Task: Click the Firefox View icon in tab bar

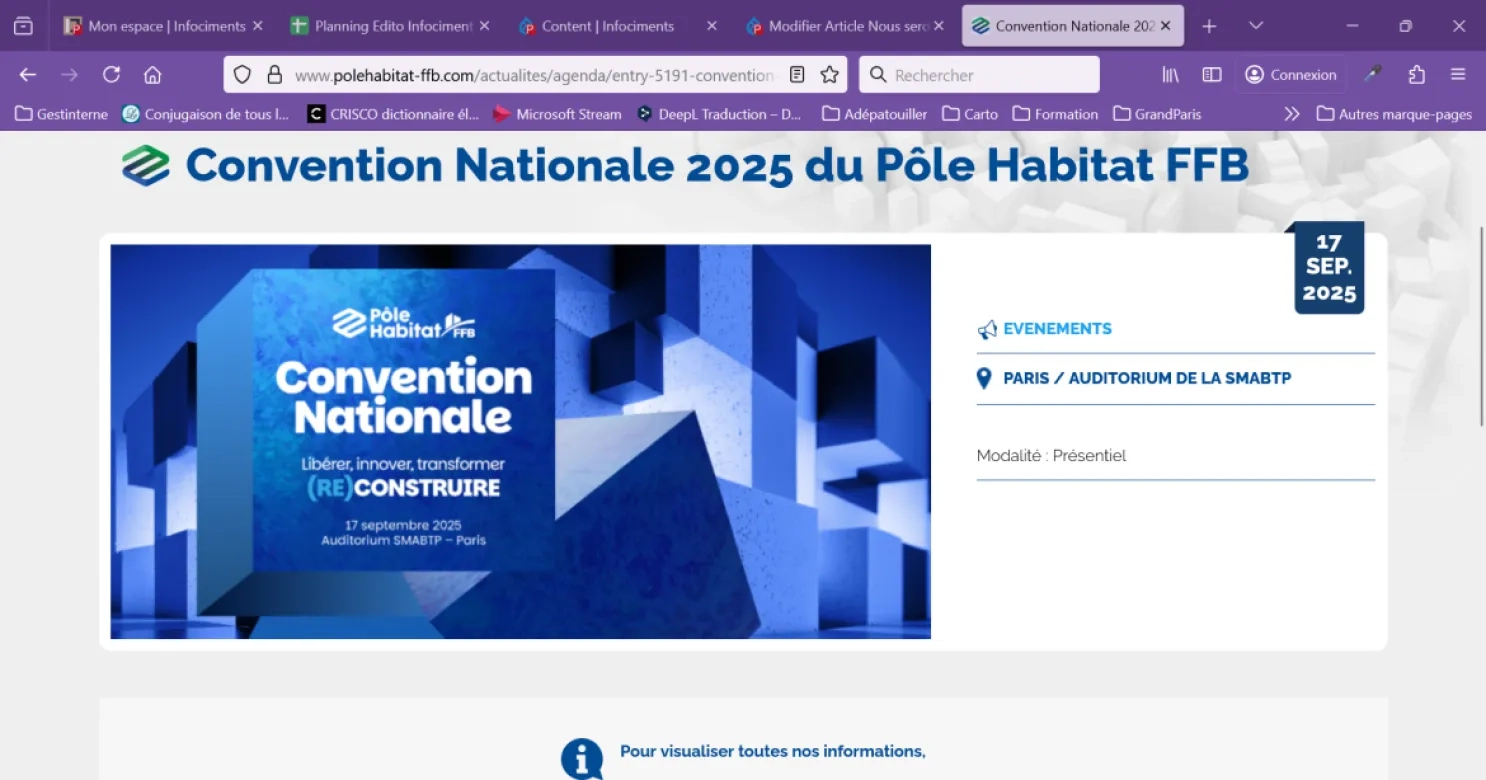Action: [x=23, y=26]
